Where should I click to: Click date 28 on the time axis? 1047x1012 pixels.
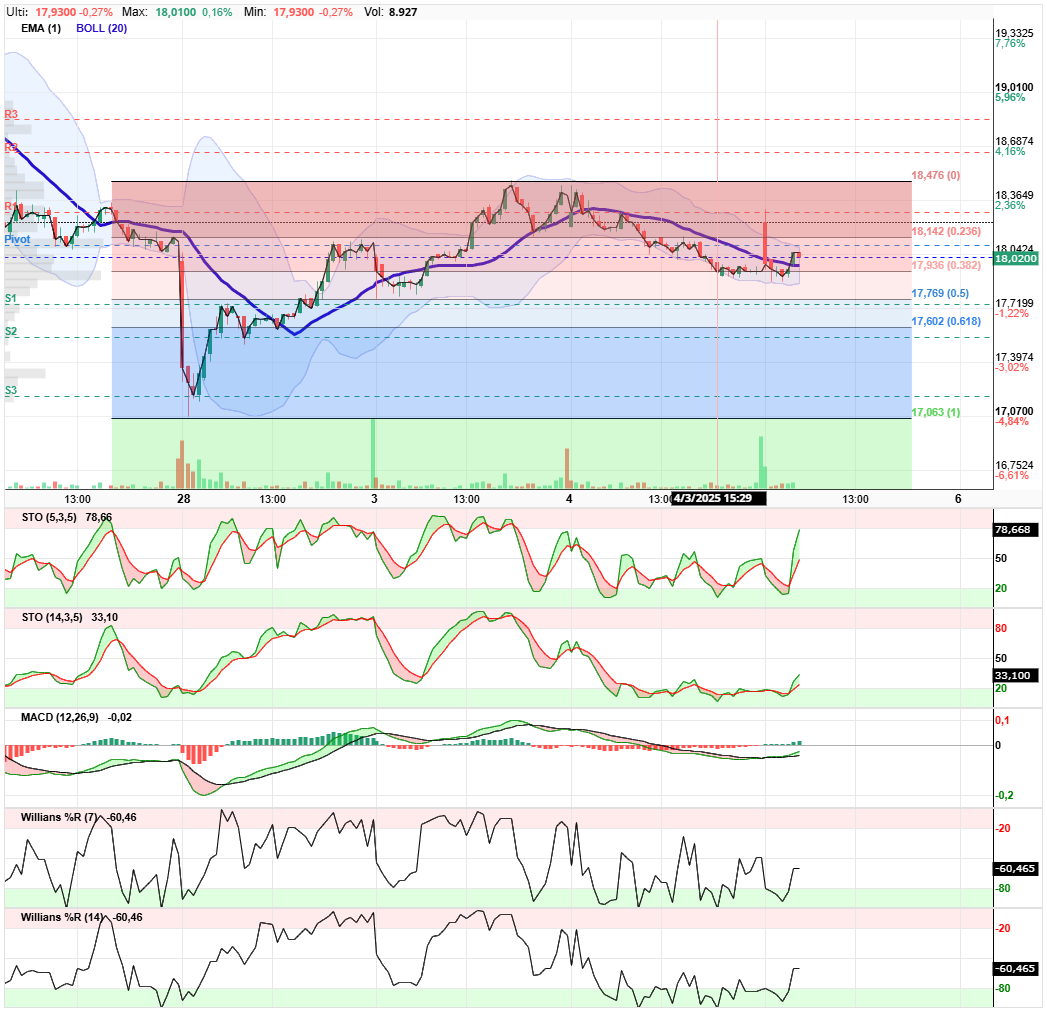(184, 499)
